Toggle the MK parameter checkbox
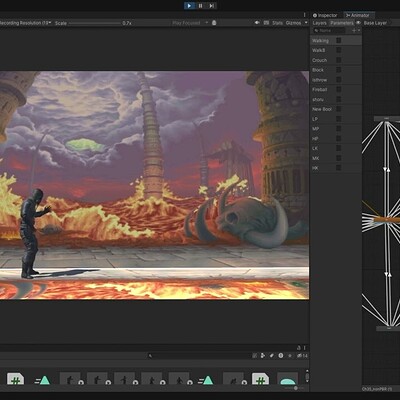400x400 pixels. coord(338,158)
